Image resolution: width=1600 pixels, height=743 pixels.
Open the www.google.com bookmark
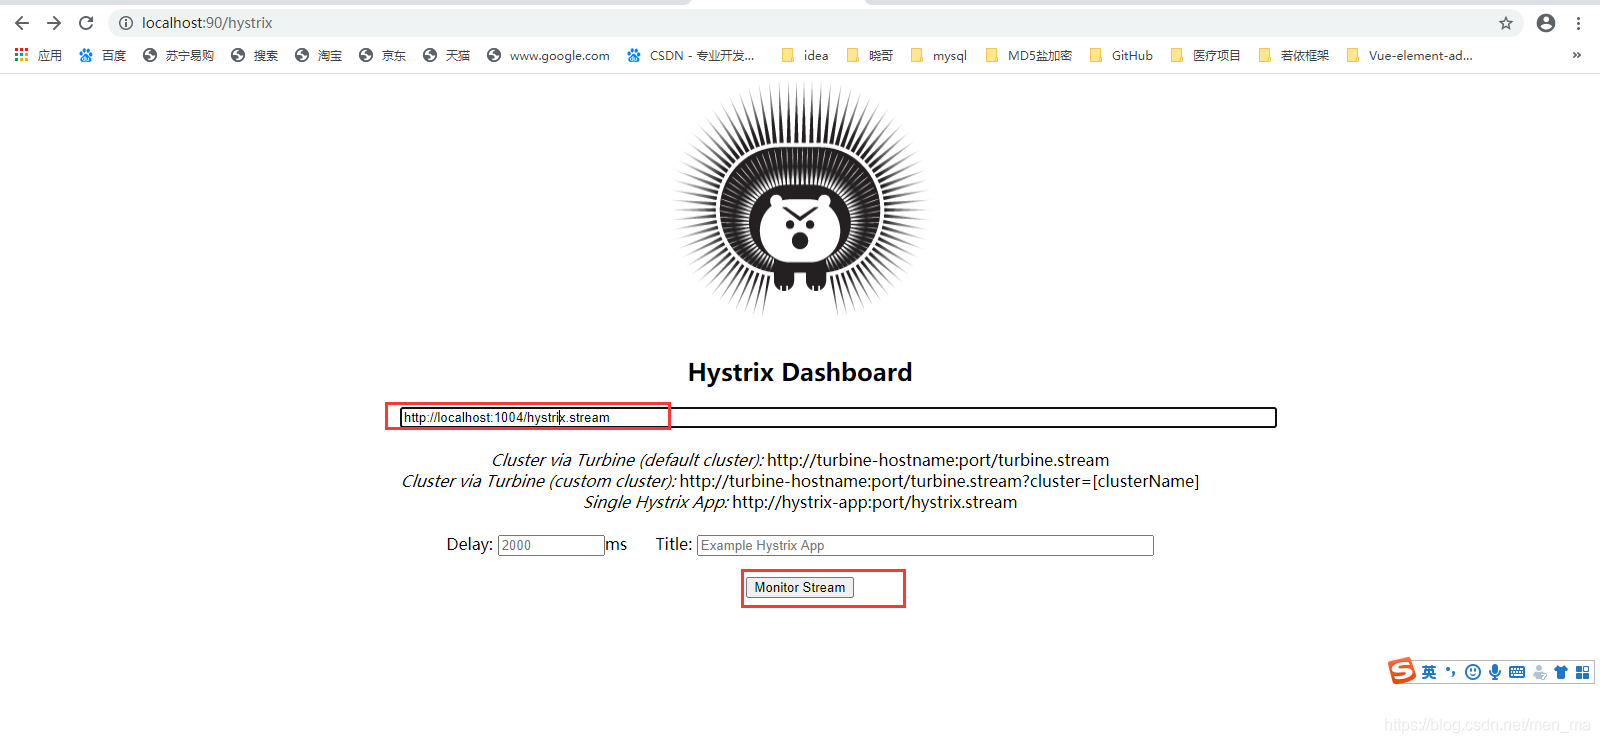click(548, 55)
